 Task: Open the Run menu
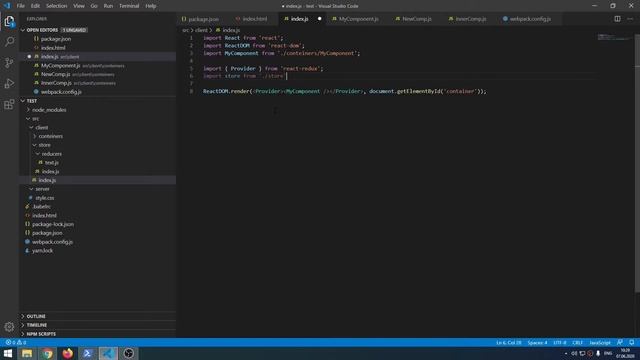(108, 6)
